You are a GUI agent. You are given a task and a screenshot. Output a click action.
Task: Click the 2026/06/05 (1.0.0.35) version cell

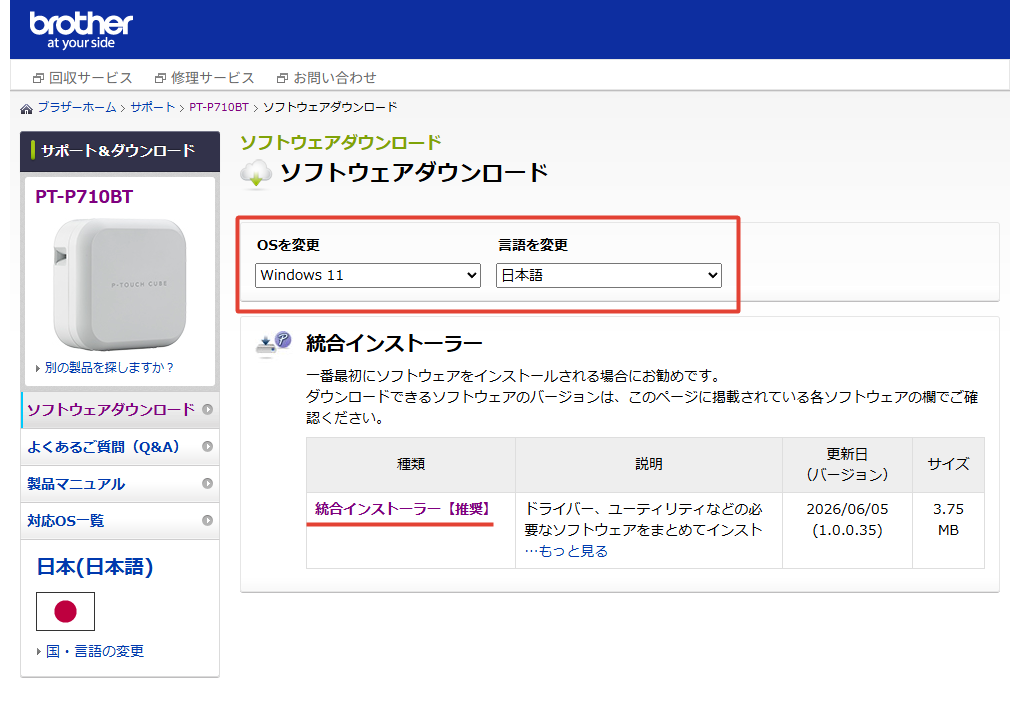(847, 531)
